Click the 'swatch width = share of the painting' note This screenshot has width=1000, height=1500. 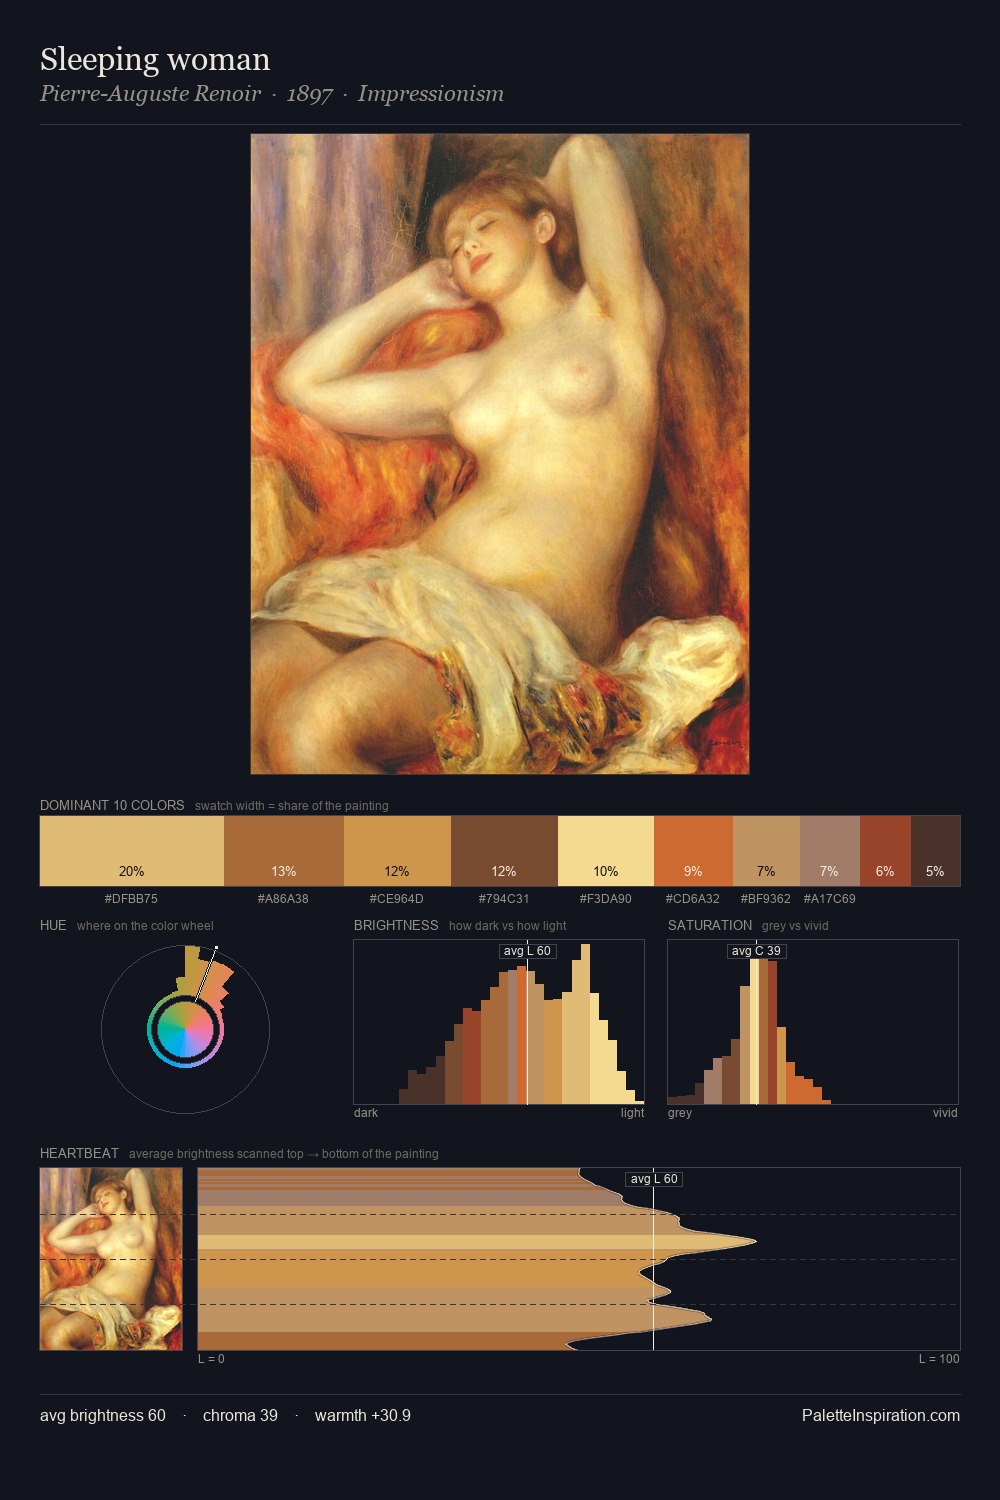coord(292,806)
